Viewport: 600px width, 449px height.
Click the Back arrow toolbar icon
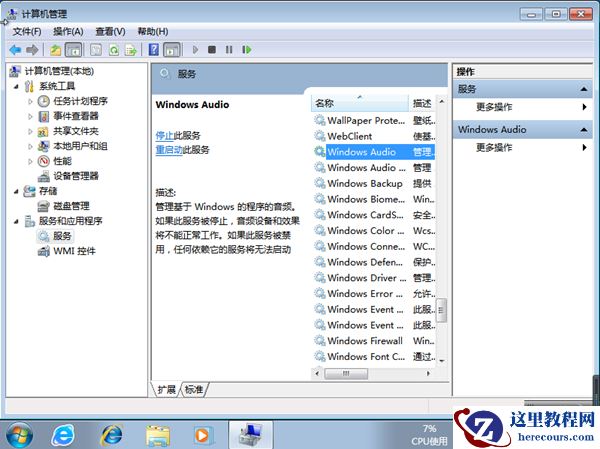(15, 50)
